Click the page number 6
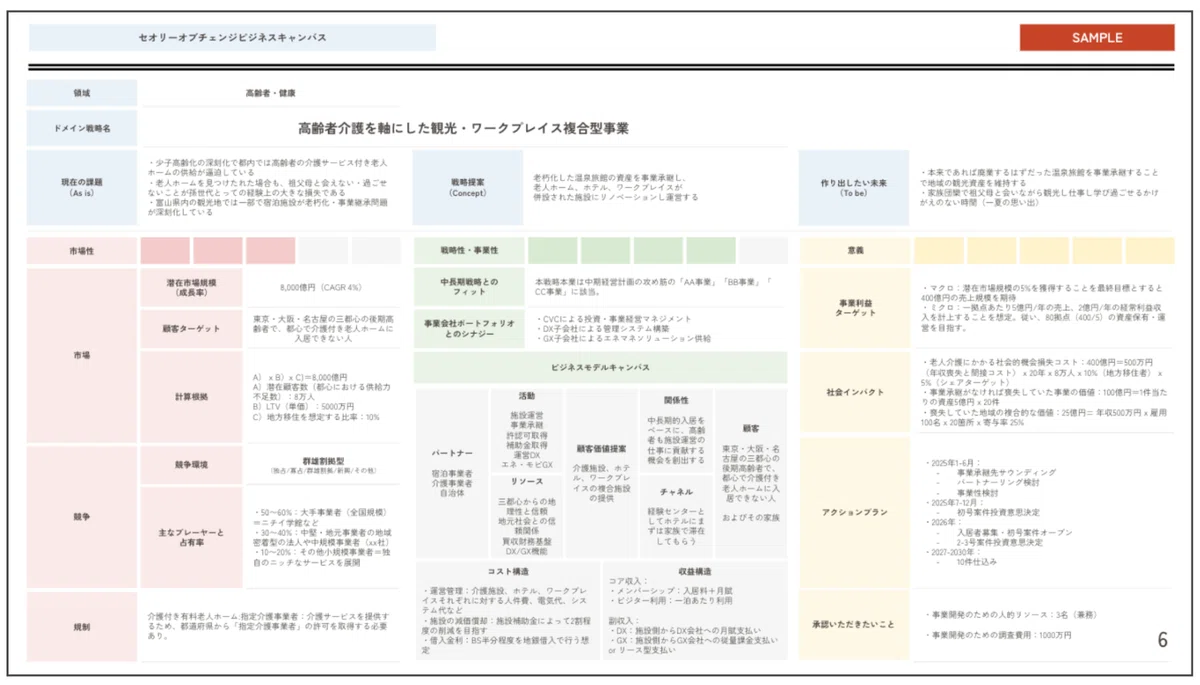 pos(1162,641)
